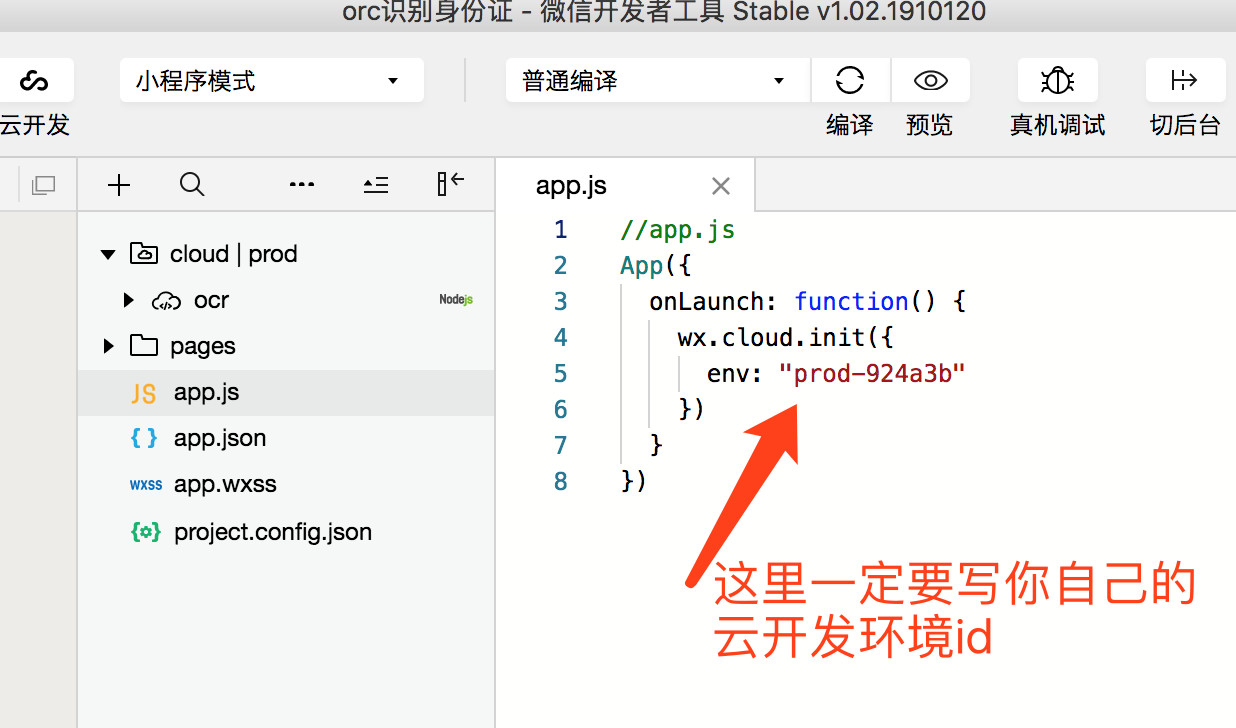Image resolution: width=1236 pixels, height=728 pixels.
Task: Click the }) closing on line 6
Action: coord(692,410)
